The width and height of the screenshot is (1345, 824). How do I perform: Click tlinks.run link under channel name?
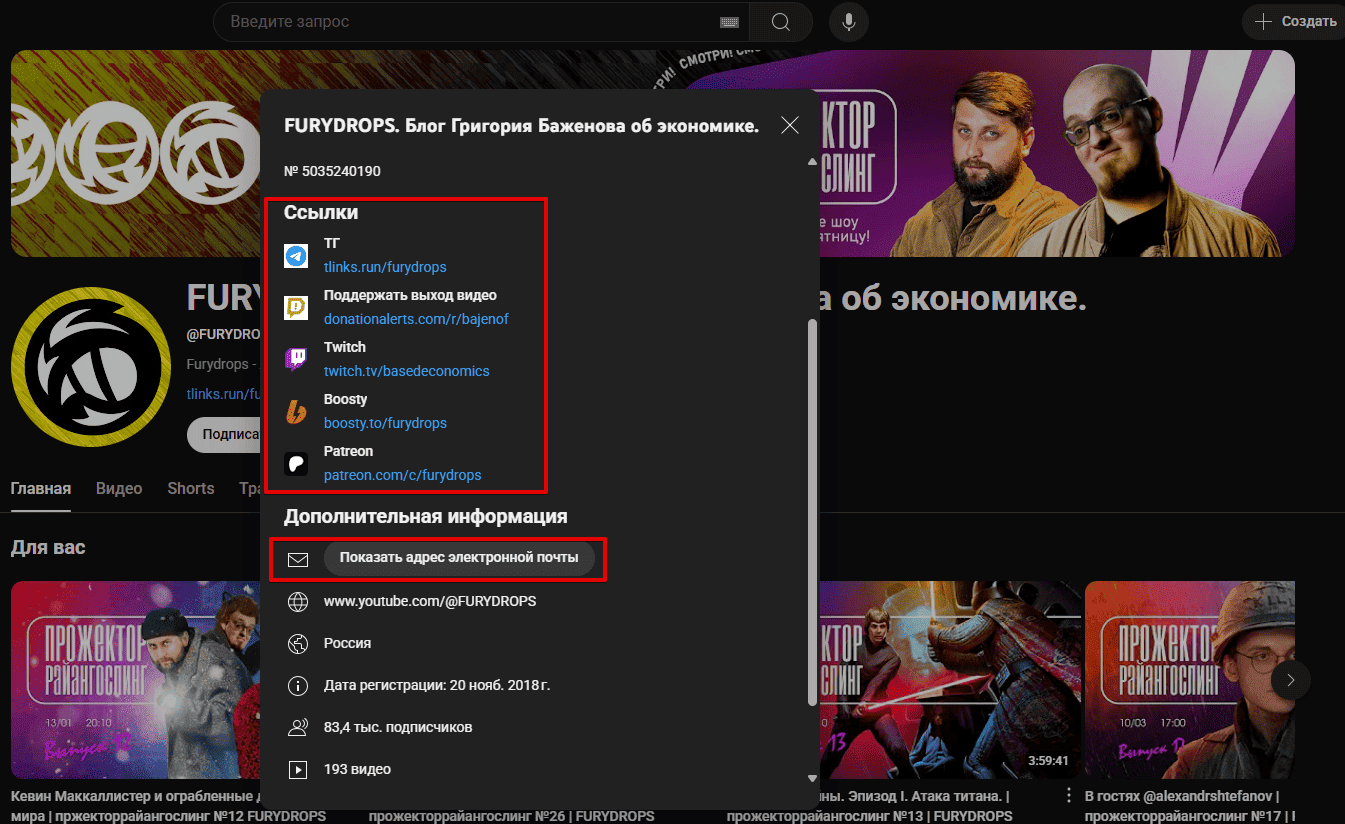pos(223,394)
